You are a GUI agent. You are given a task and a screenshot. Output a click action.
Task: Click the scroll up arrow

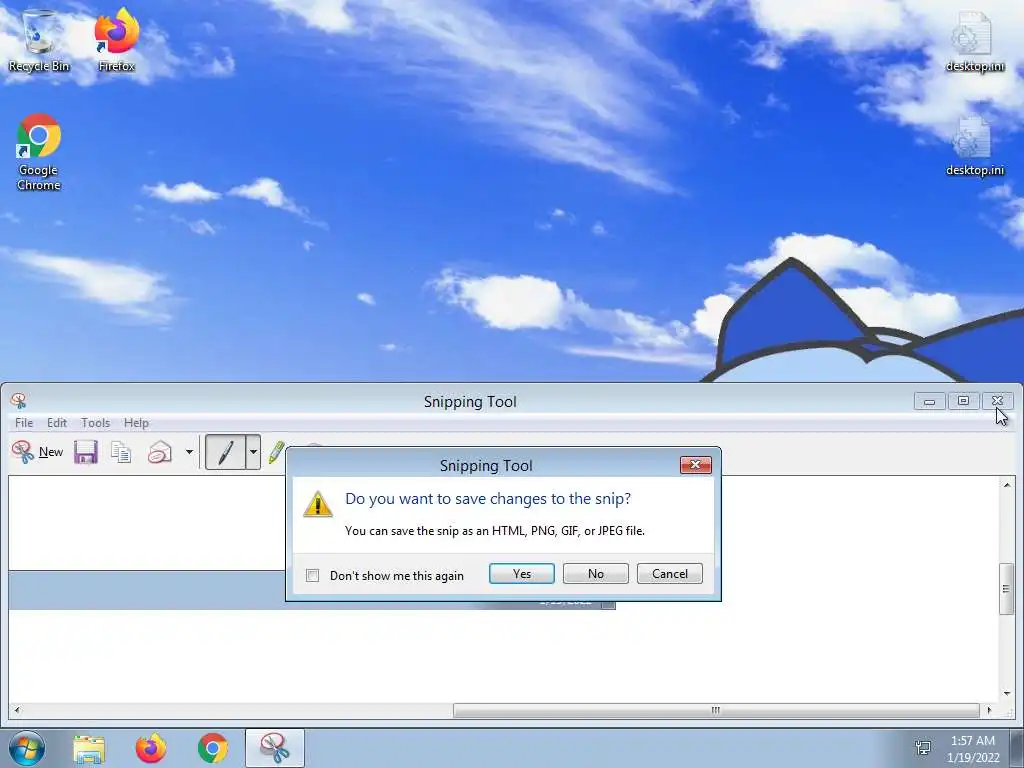[x=1006, y=485]
